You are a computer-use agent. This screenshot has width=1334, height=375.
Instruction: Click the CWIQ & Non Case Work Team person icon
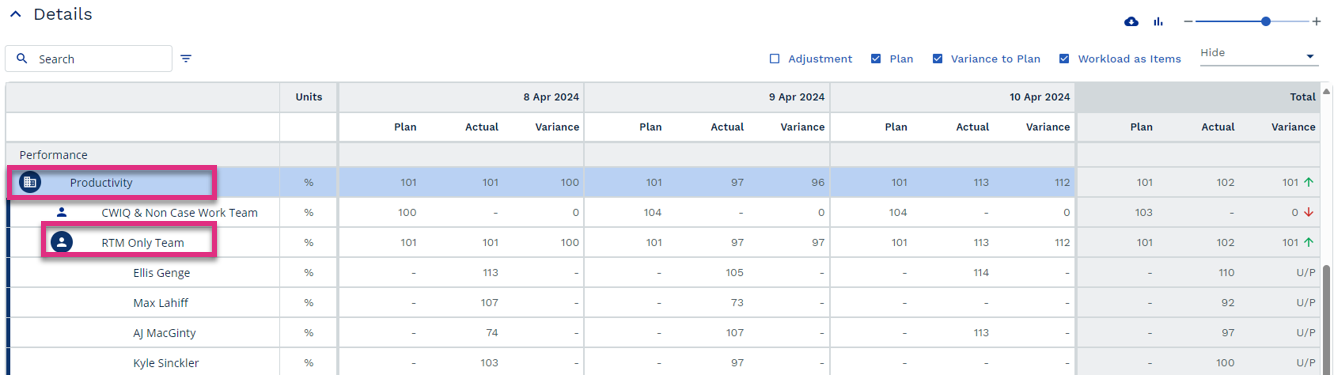click(62, 212)
